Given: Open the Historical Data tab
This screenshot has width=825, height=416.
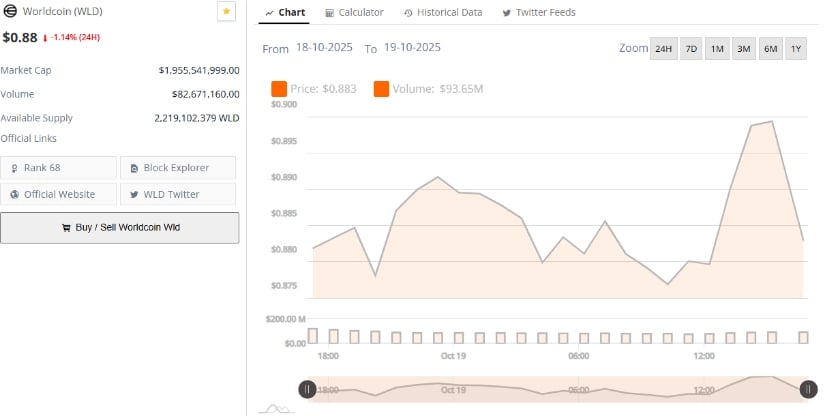Looking at the screenshot, I should click(x=442, y=12).
